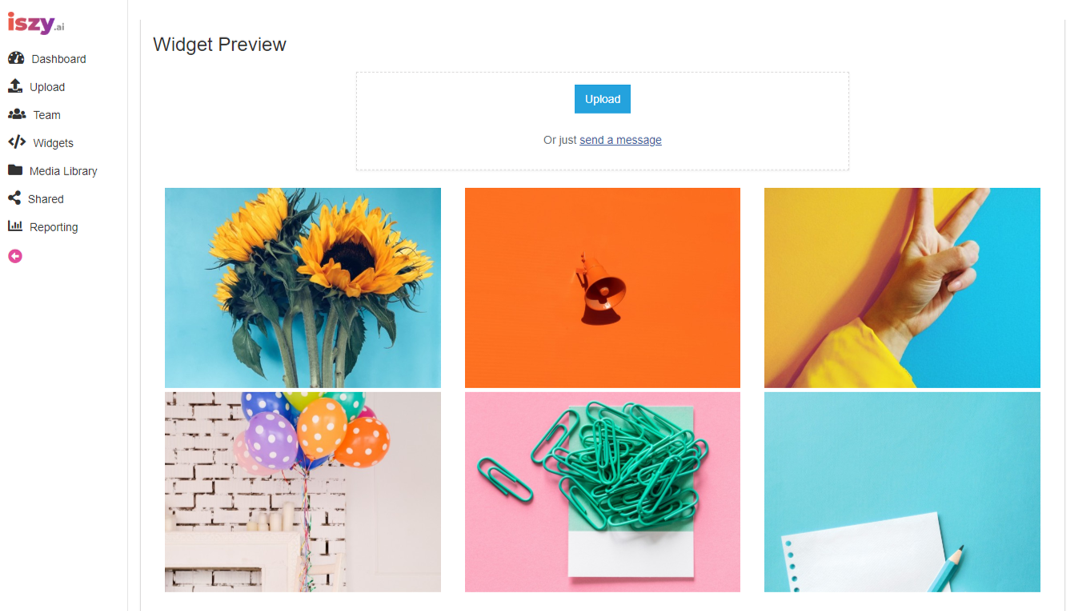Collapse sidebar with pink arrow icon
The width and height of the screenshot is (1068, 611).
coord(15,256)
